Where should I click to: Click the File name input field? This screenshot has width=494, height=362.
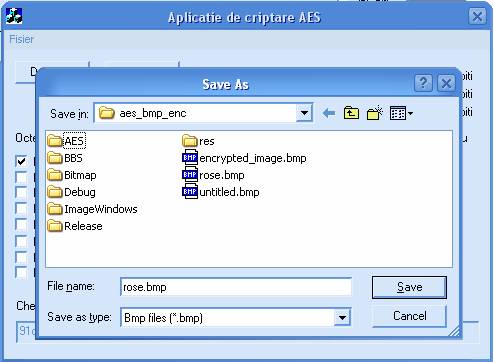tap(236, 287)
